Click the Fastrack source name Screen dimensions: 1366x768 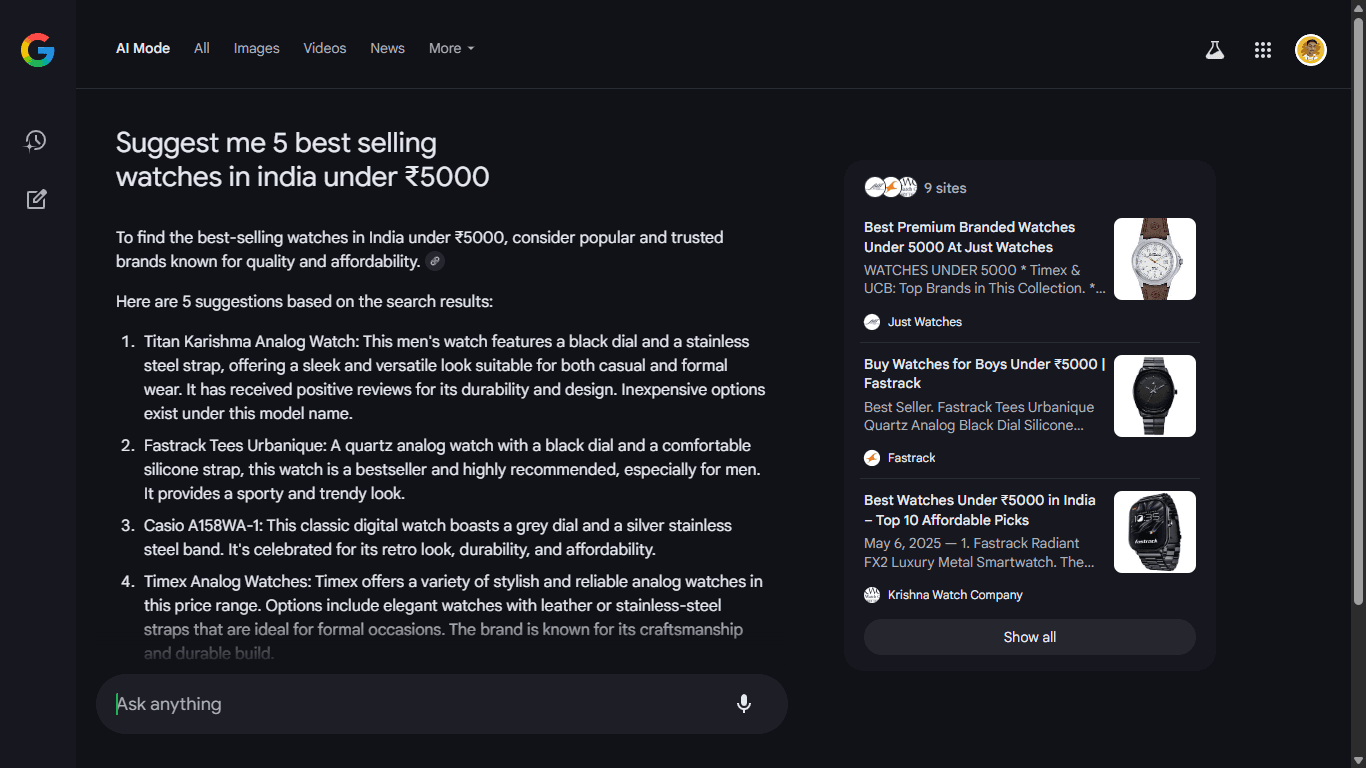(912, 458)
